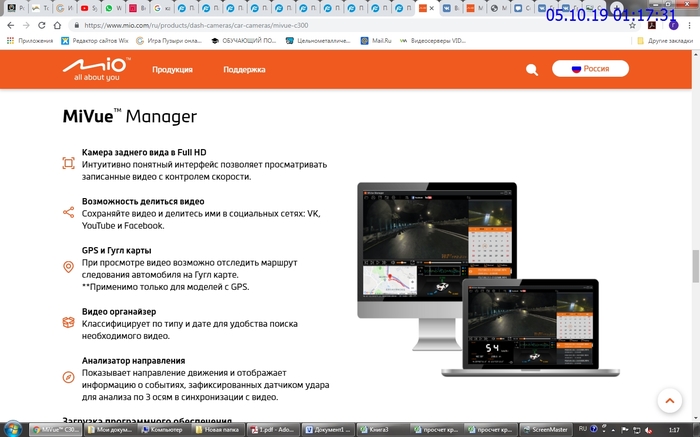The width and height of the screenshot is (700, 437).
Task: Click the browser back arrow
Action: tap(11, 25)
